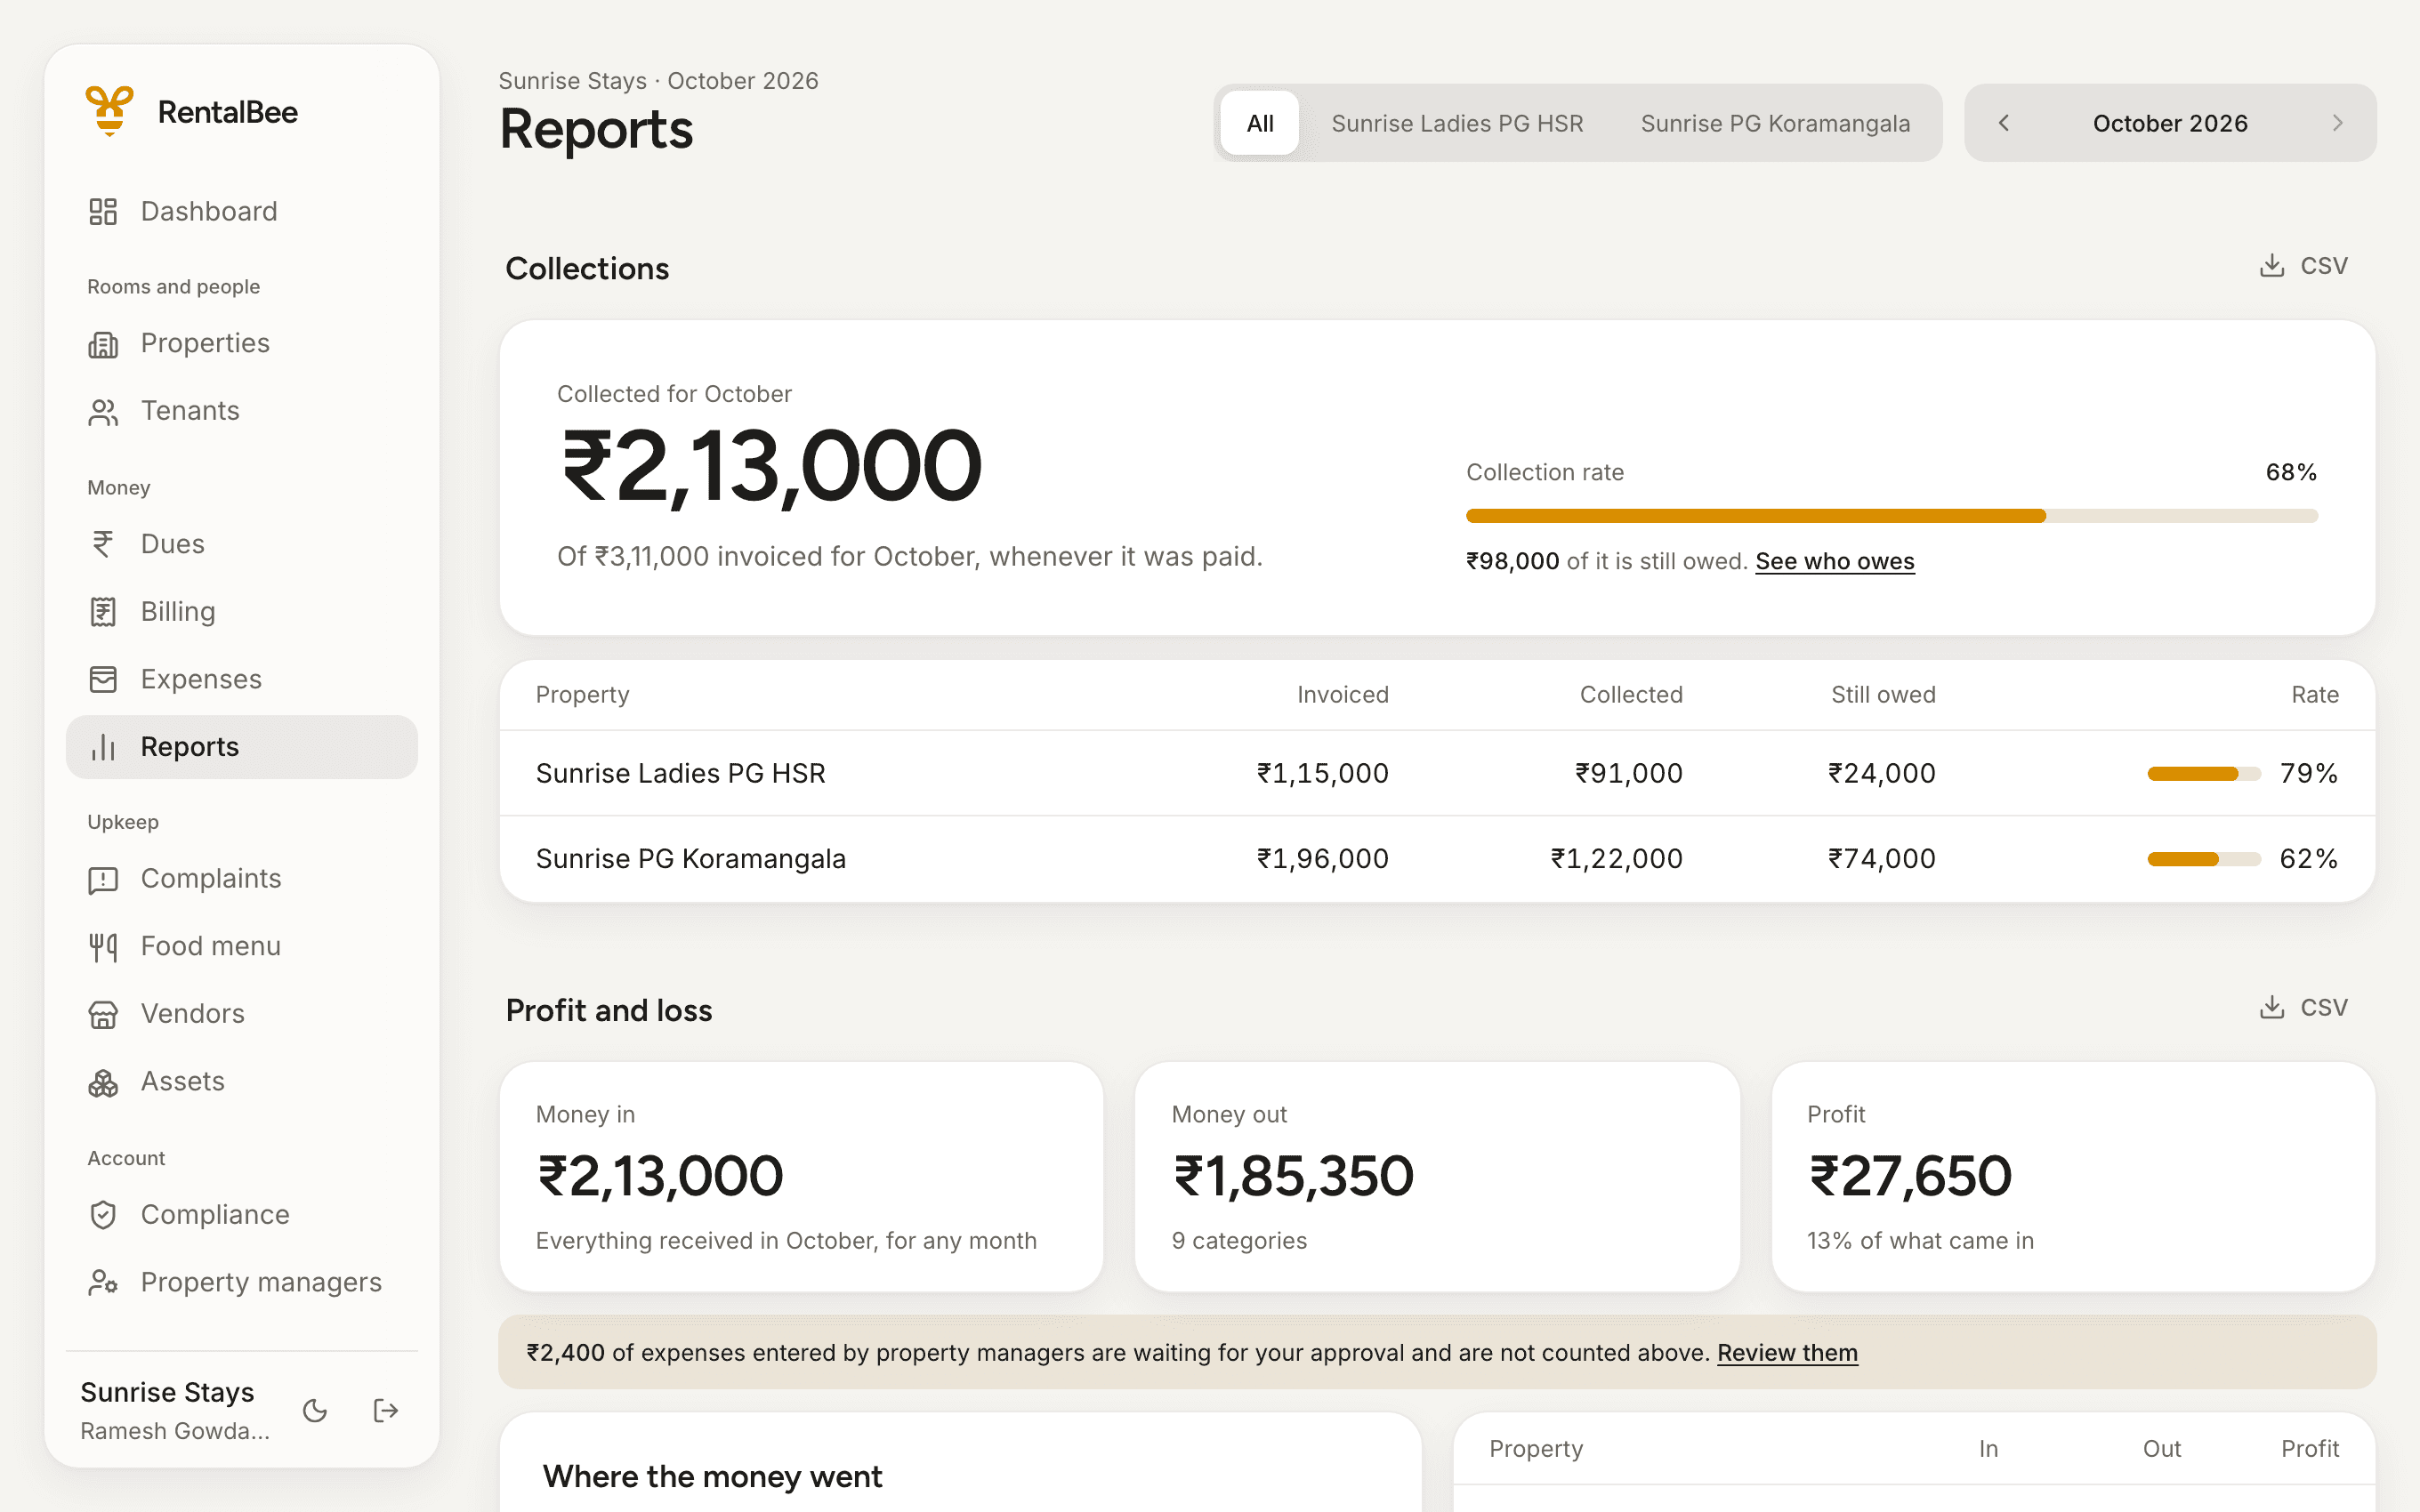The image size is (2420, 1512).
Task: Click the Expenses card icon
Action: click(103, 679)
